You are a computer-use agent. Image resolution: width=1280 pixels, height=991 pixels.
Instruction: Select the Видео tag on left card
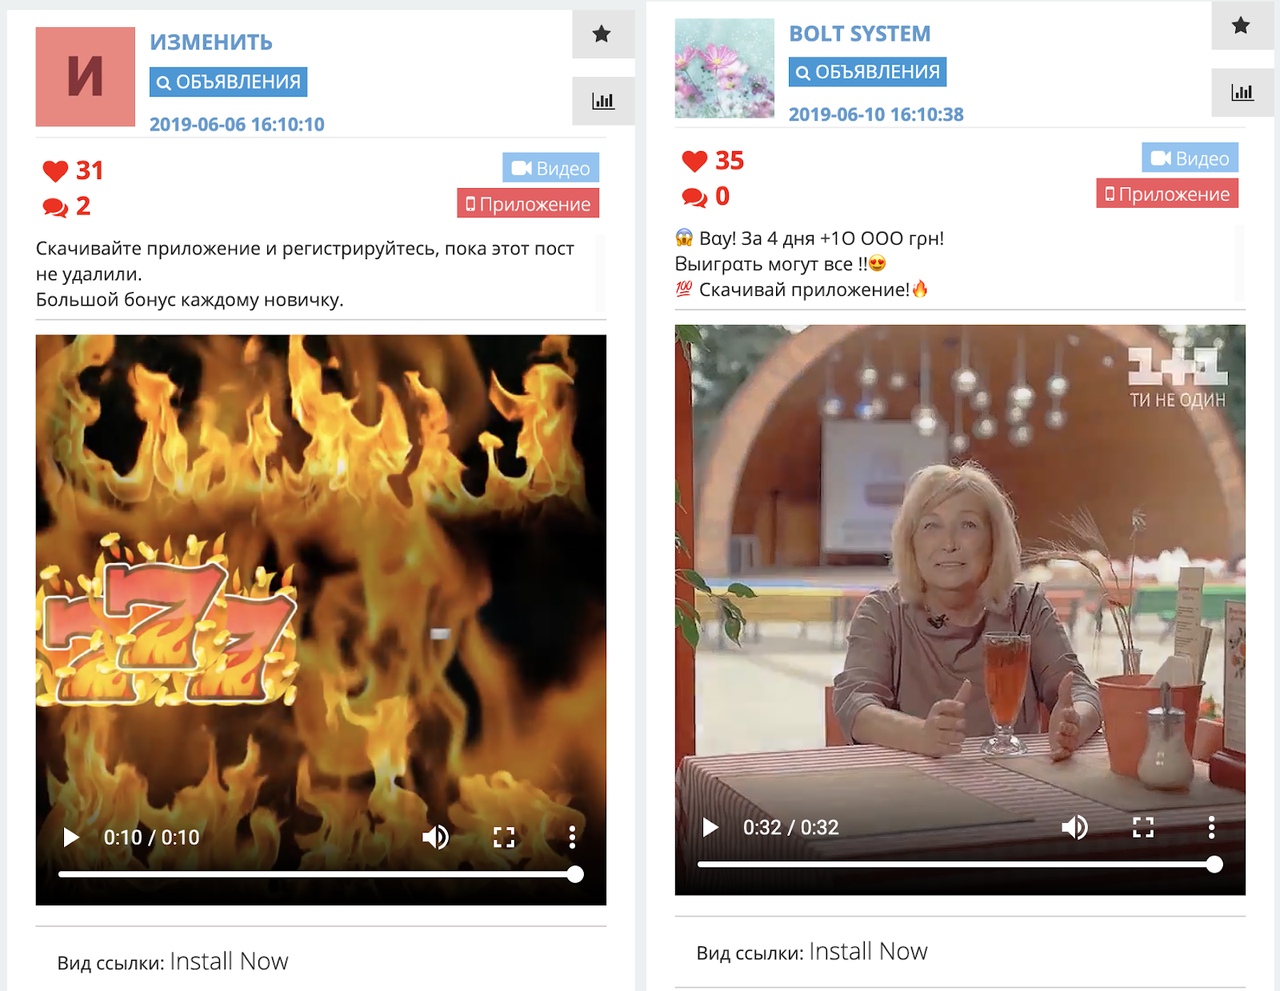pyautogui.click(x=550, y=168)
